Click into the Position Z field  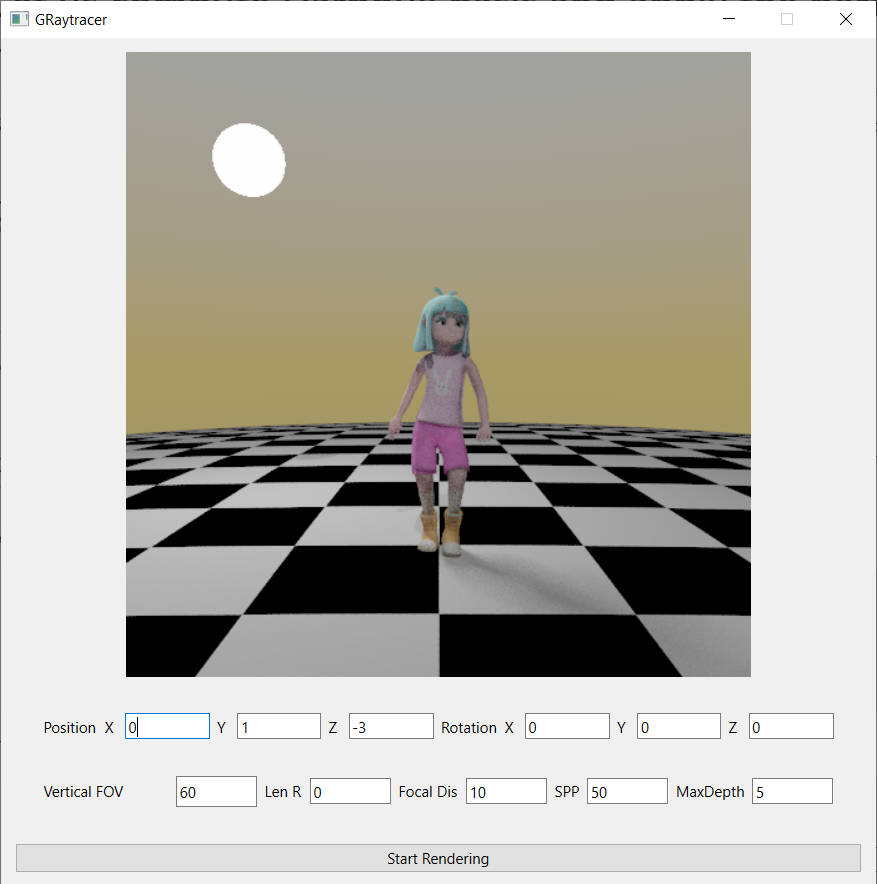(x=391, y=727)
